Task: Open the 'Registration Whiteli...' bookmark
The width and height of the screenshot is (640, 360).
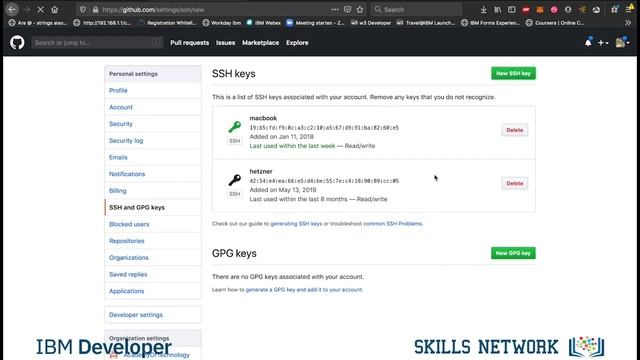Action: click(x=167, y=23)
